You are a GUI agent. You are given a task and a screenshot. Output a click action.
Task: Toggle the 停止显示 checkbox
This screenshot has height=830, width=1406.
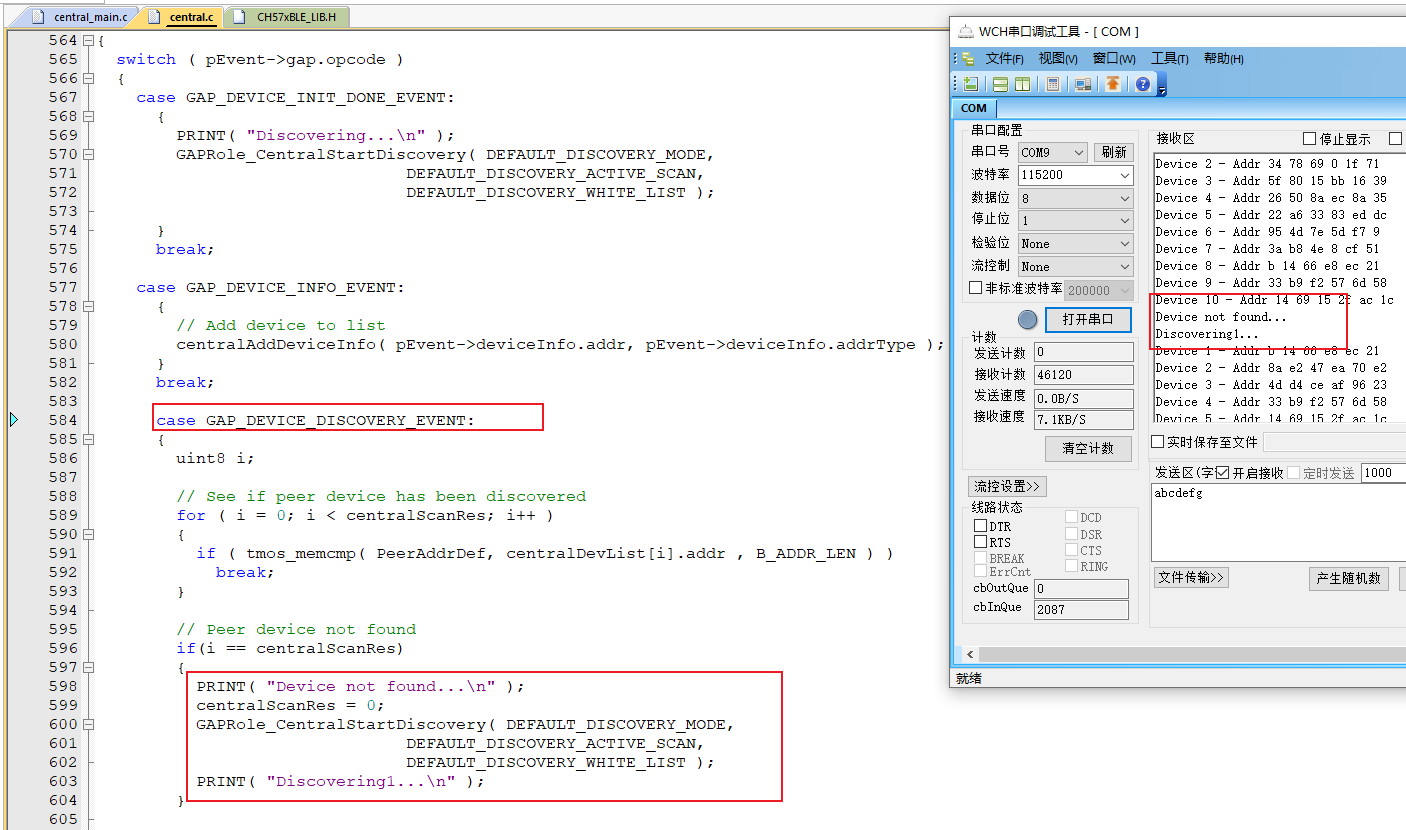[x=1310, y=139]
